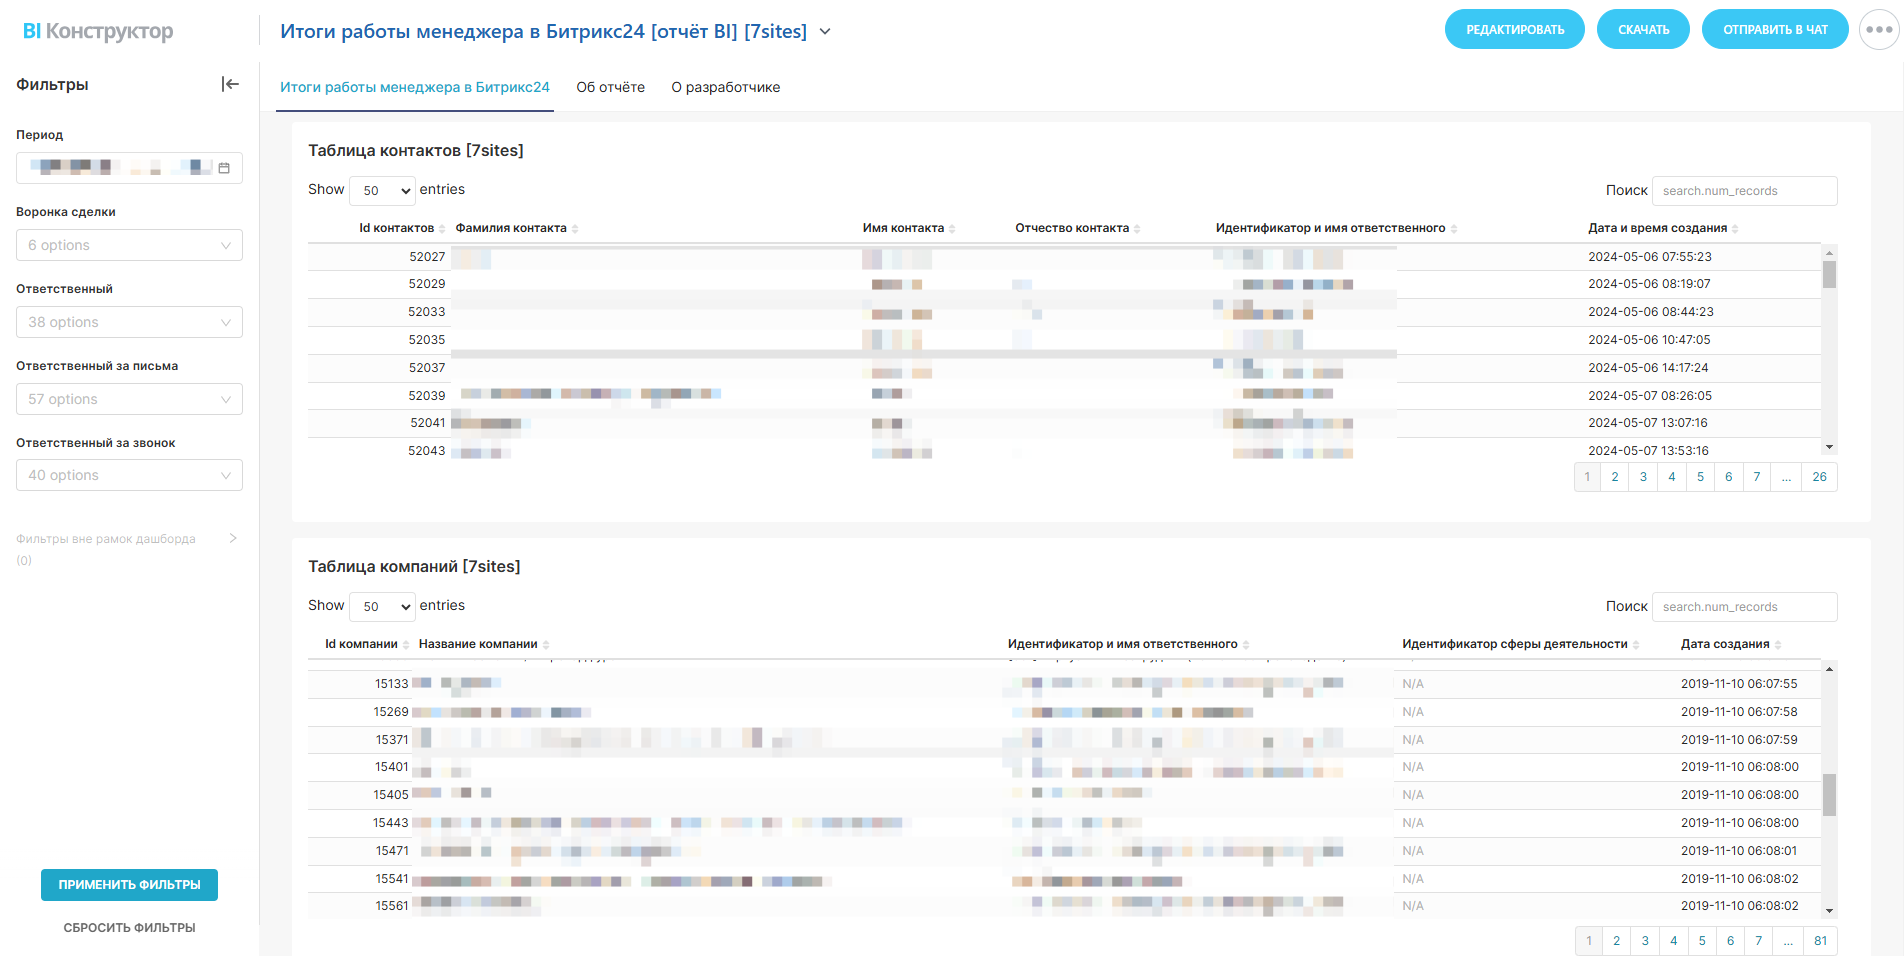The height and width of the screenshot is (956, 1904).
Task: Collapse the Фильтры sidebar panel
Action: 230,84
